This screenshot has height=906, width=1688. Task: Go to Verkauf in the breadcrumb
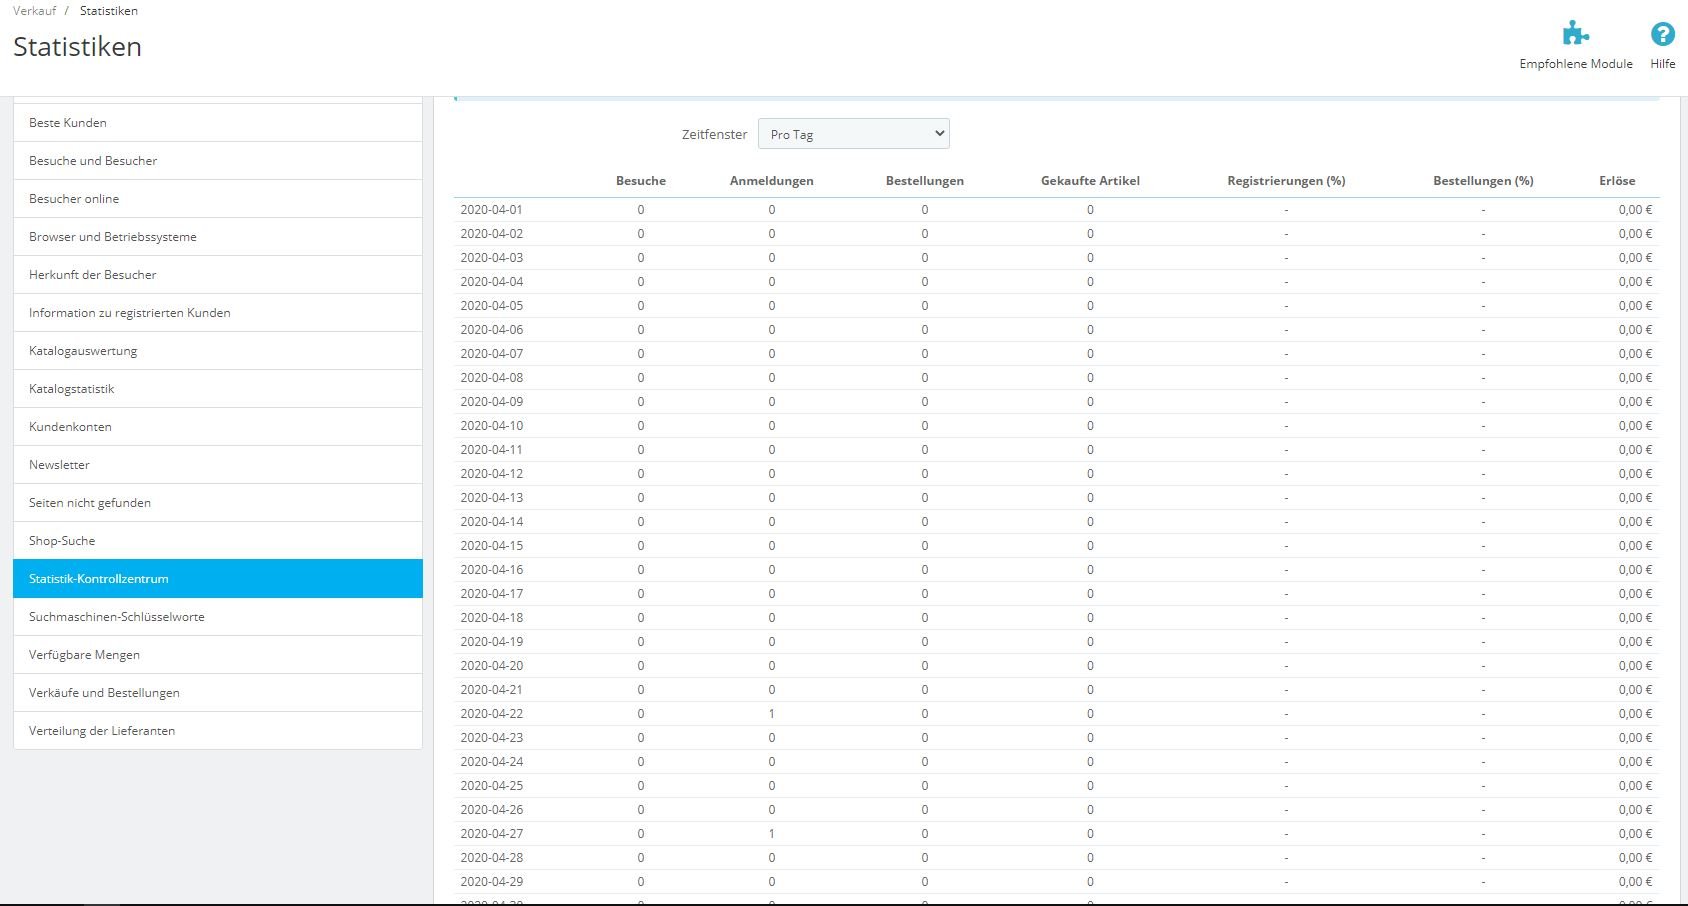pyautogui.click(x=35, y=11)
